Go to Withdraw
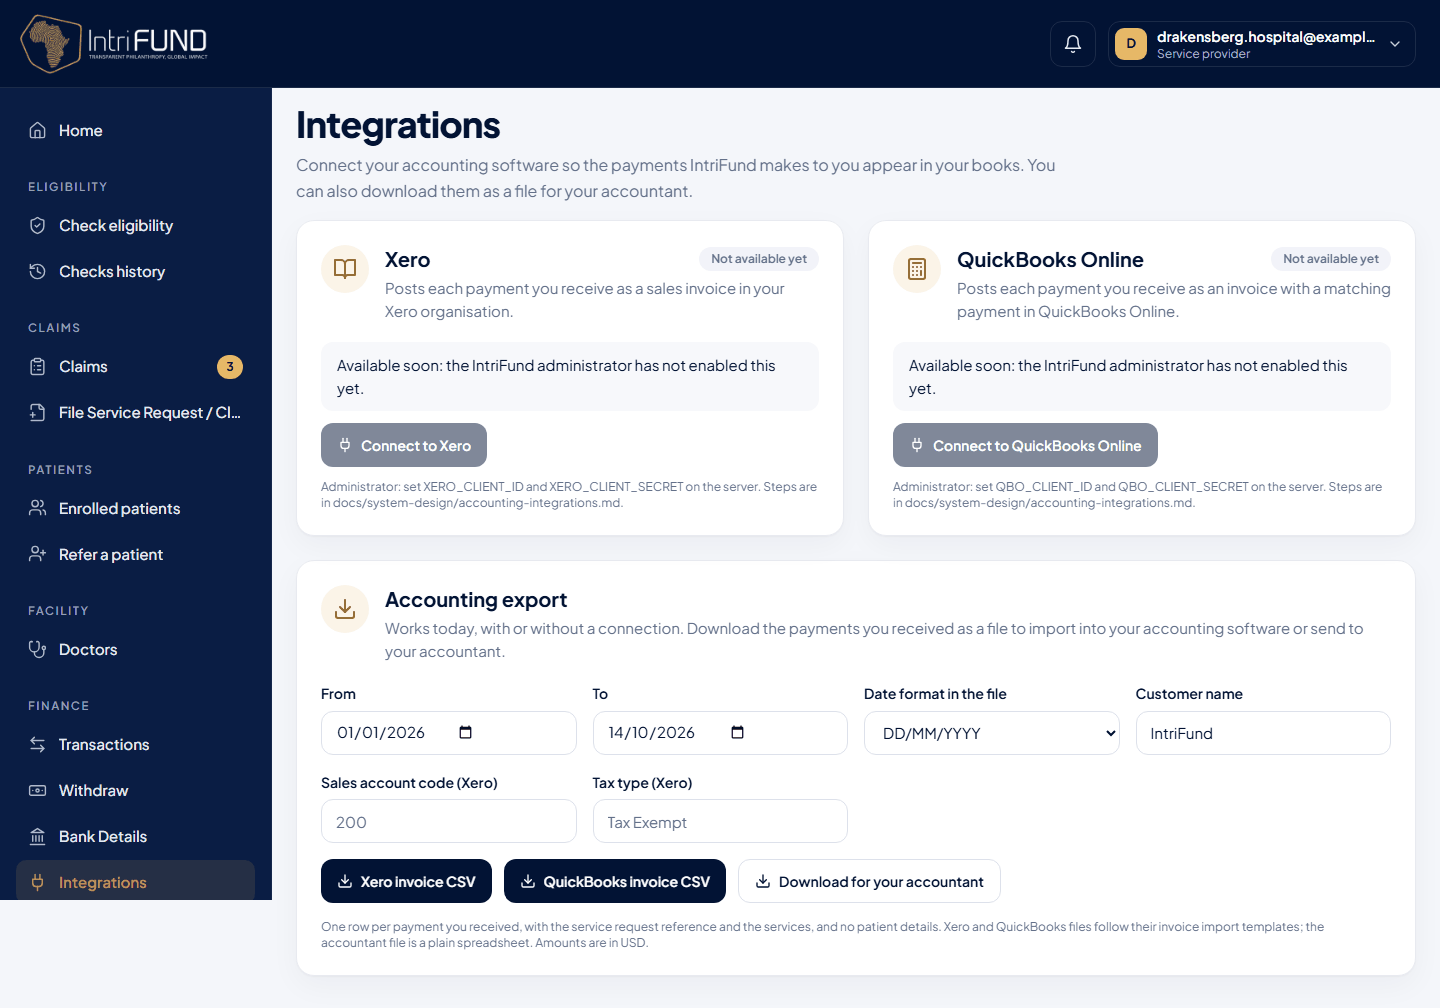 pyautogui.click(x=135, y=791)
